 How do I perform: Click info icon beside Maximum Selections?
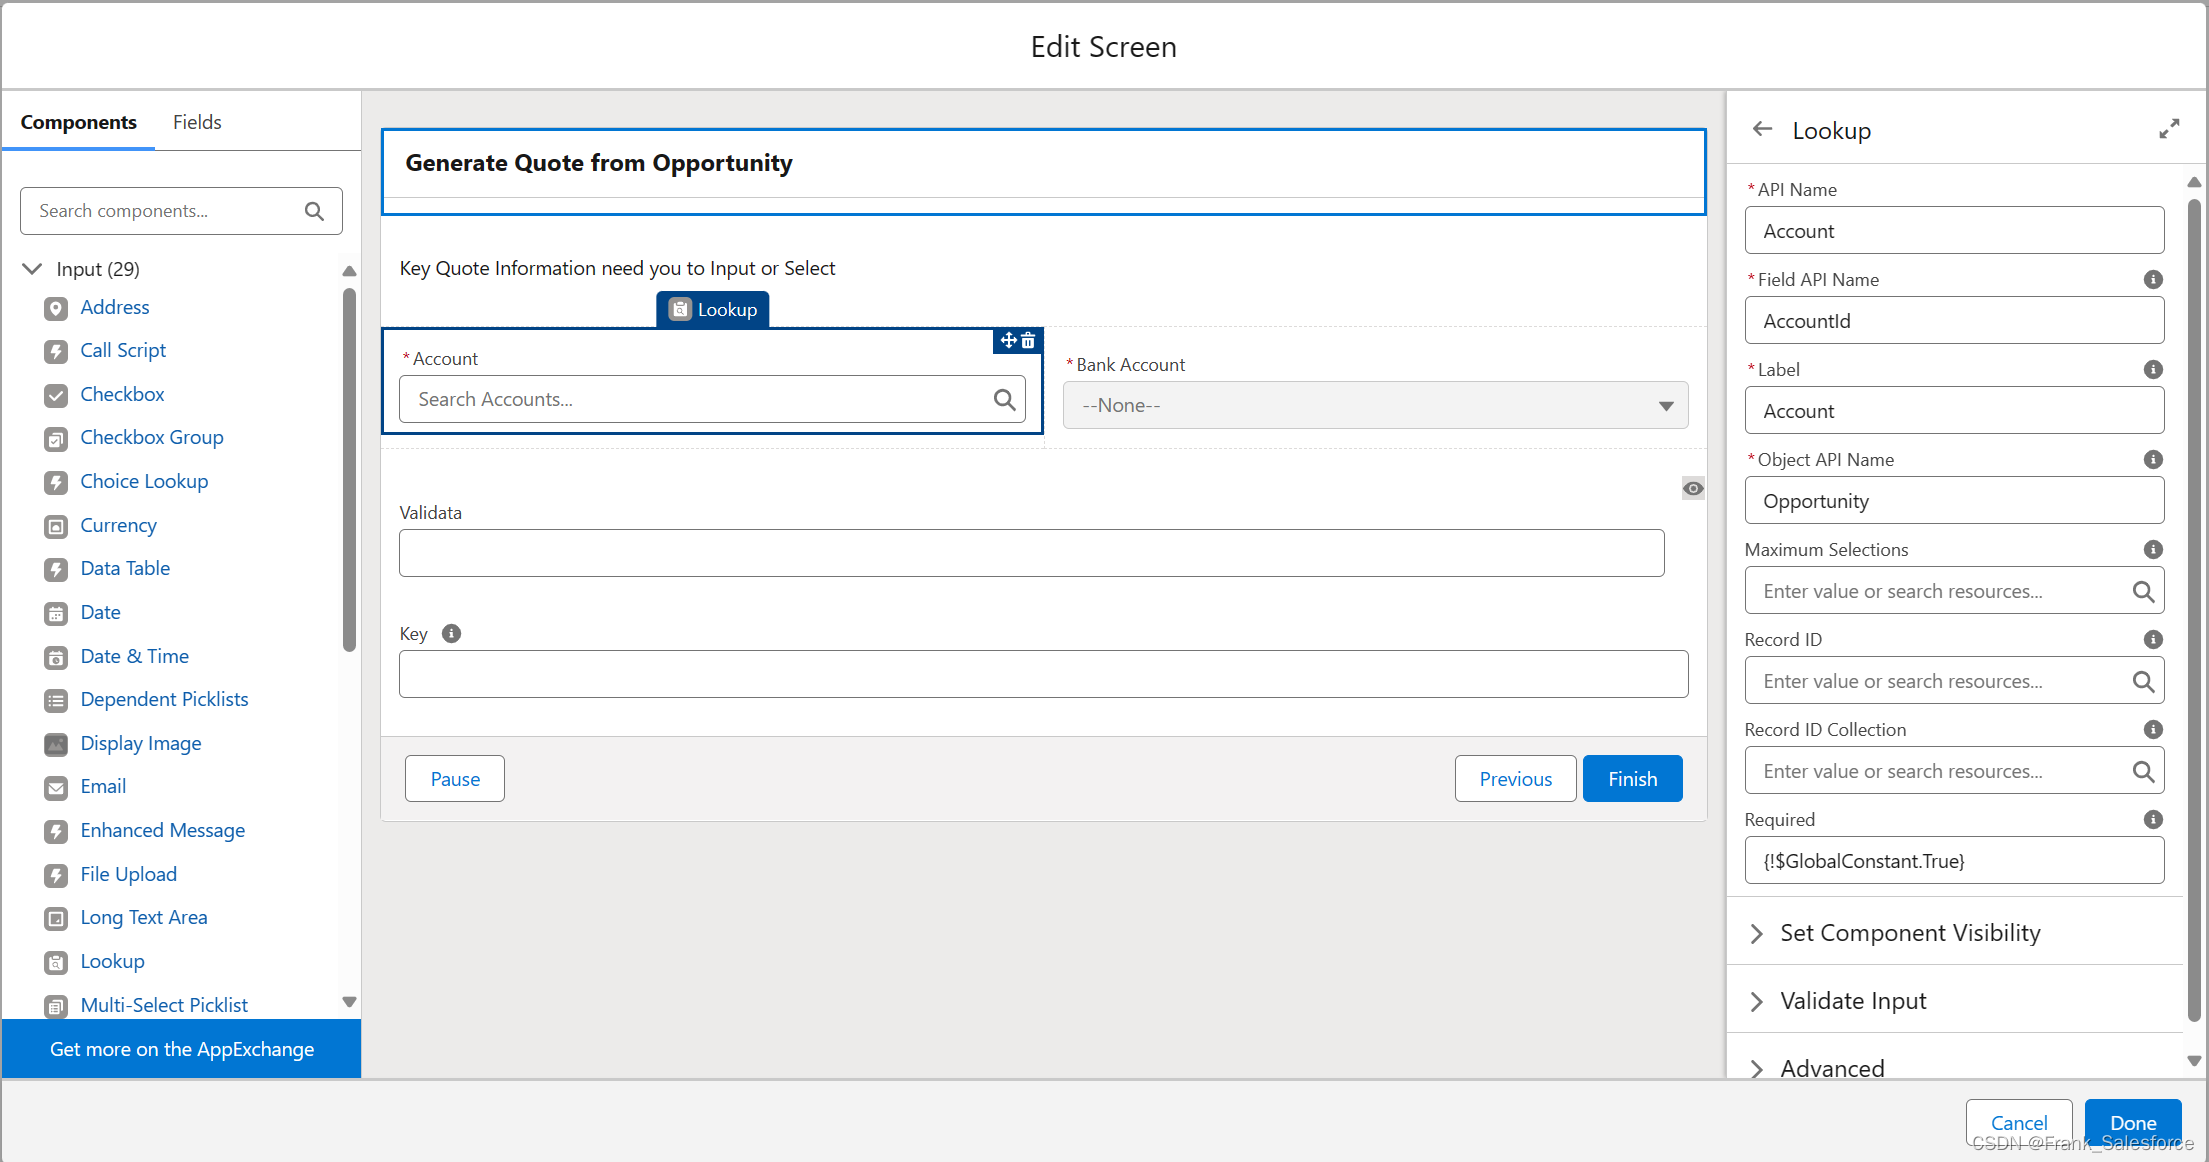[x=2153, y=550]
